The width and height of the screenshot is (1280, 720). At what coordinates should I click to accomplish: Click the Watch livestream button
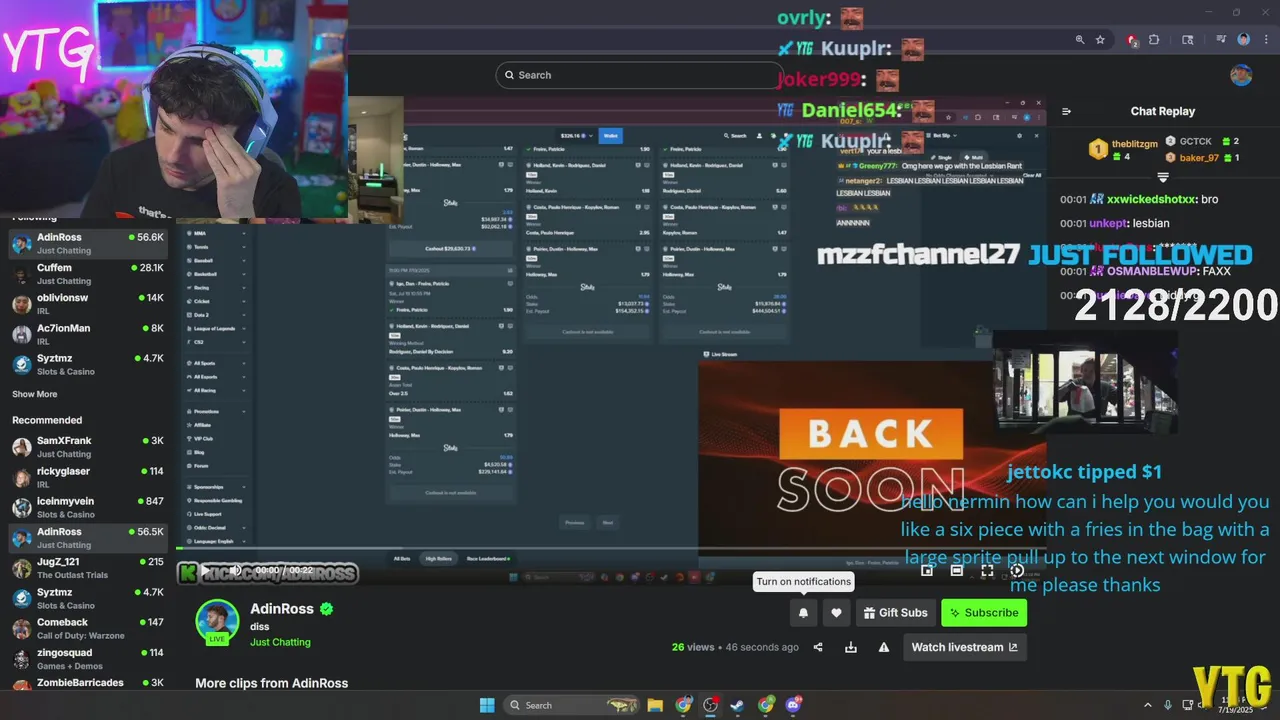click(x=964, y=647)
